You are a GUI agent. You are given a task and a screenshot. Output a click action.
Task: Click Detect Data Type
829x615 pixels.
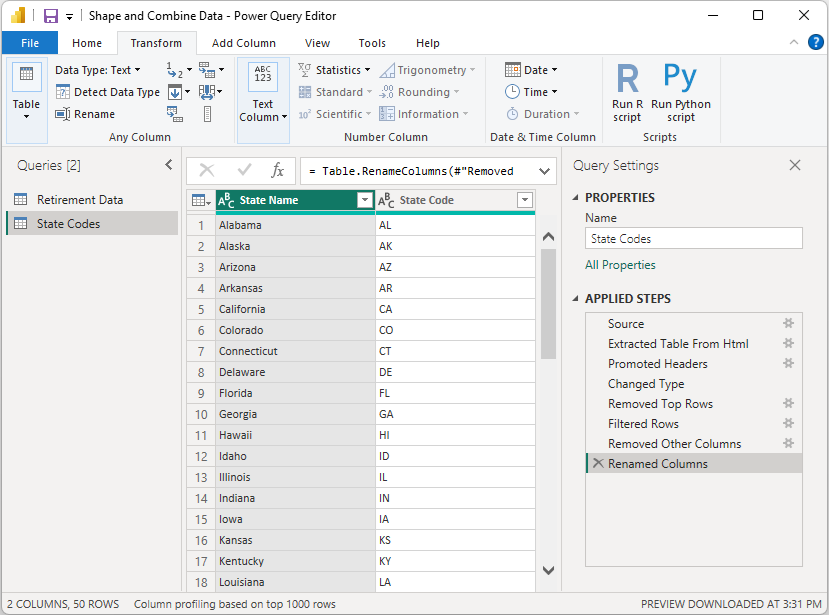[108, 92]
